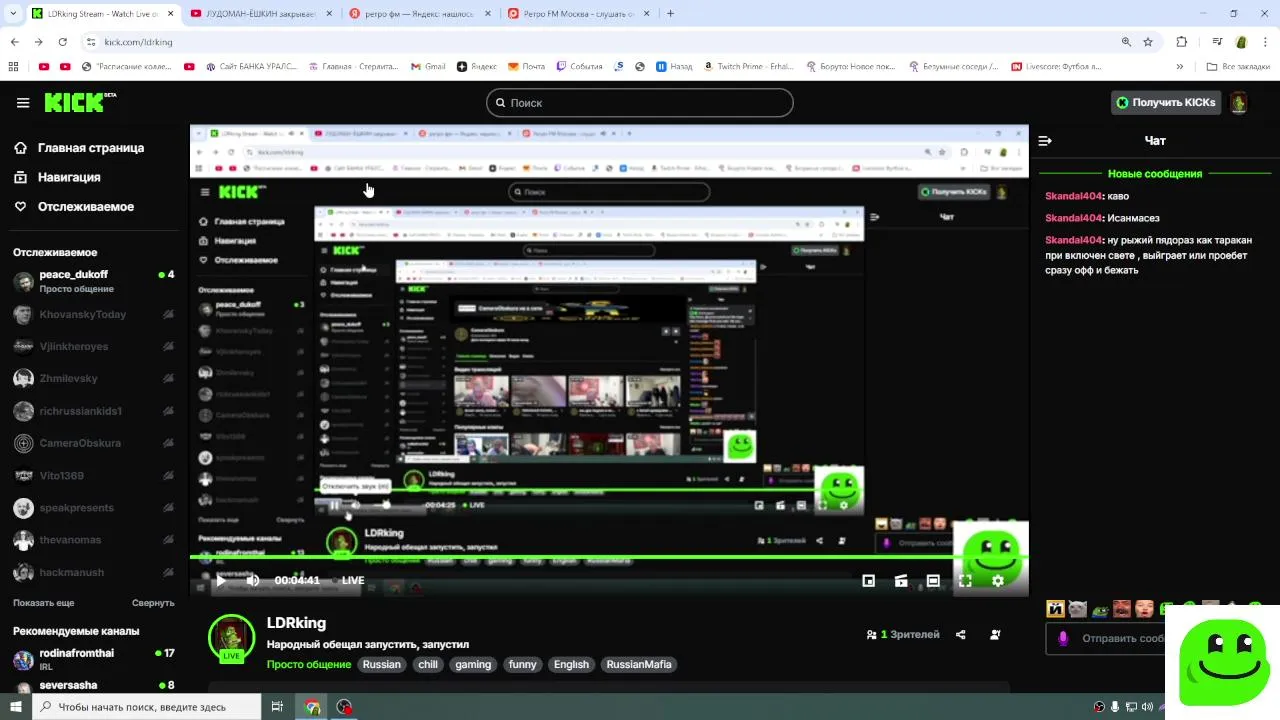Click the LDRking live avatar

pyautogui.click(x=231, y=638)
